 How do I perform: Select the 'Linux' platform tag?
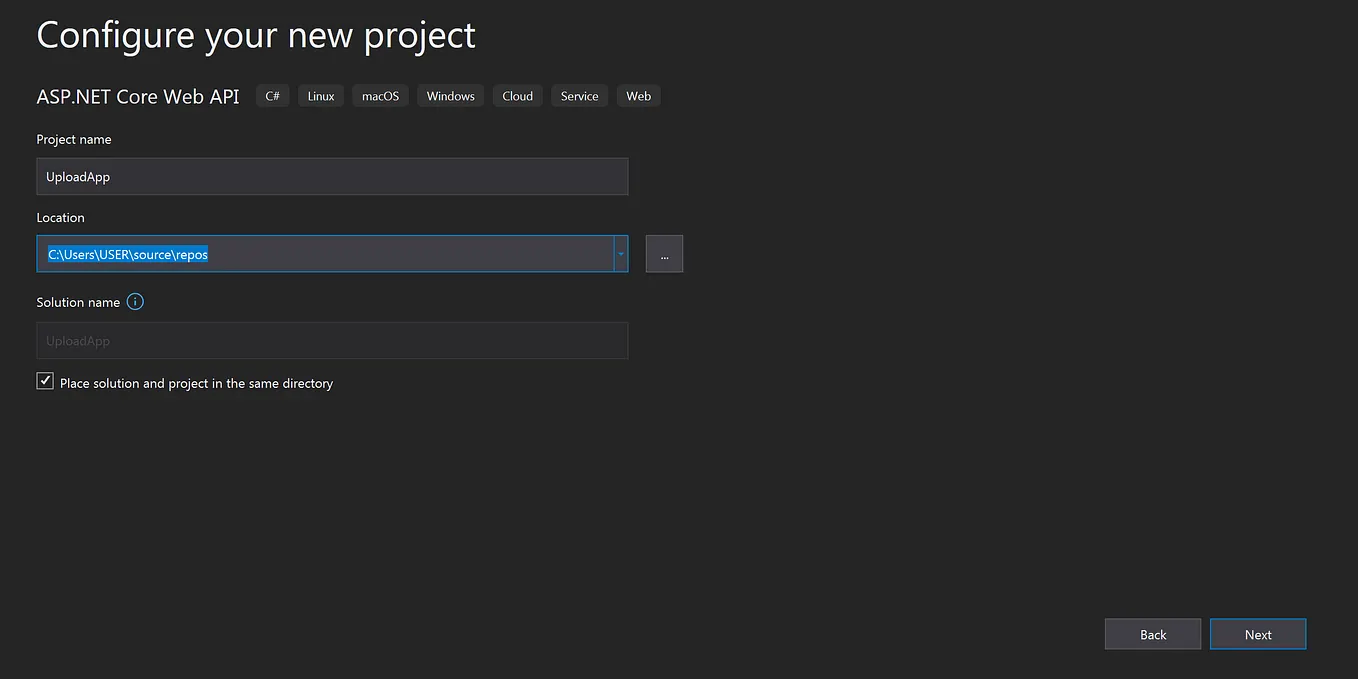(x=320, y=95)
